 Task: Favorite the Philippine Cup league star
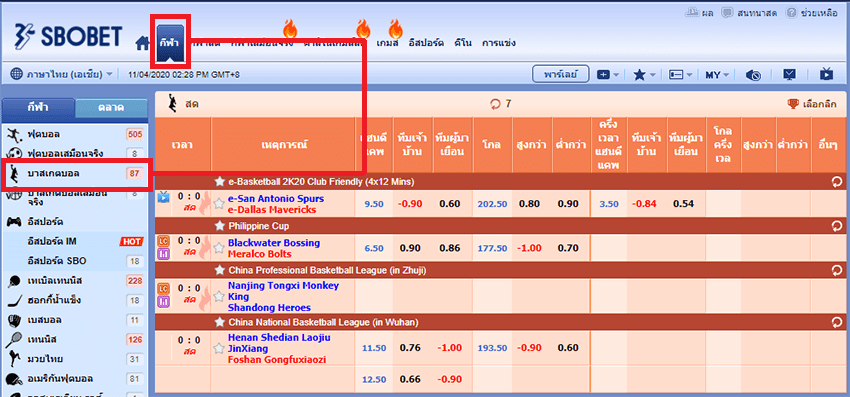tap(220, 225)
